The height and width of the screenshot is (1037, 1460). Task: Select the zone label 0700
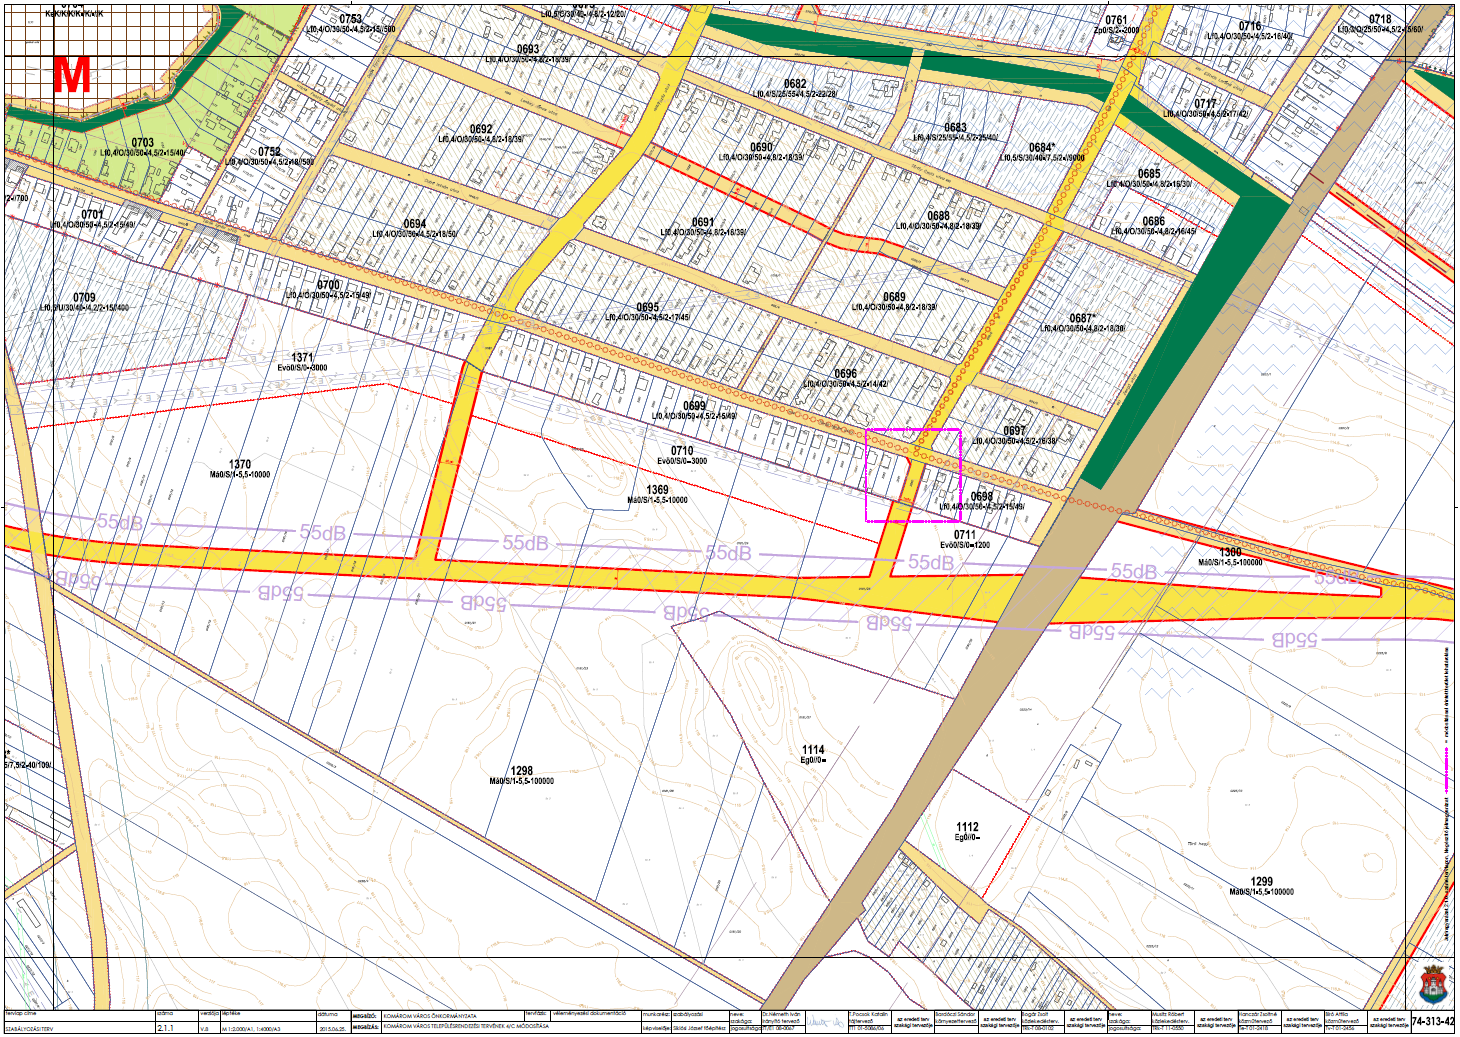pyautogui.click(x=328, y=285)
